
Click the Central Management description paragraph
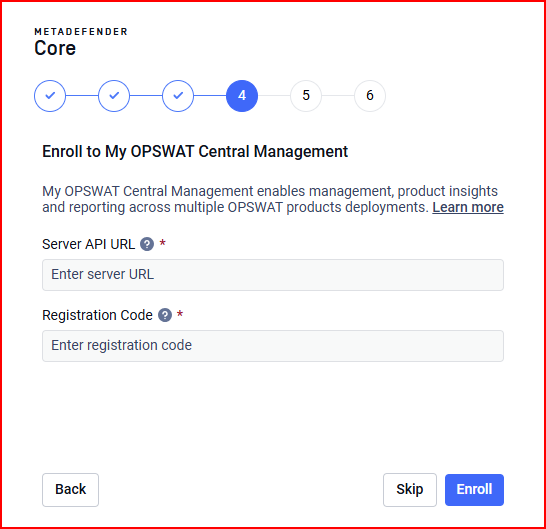(273, 199)
